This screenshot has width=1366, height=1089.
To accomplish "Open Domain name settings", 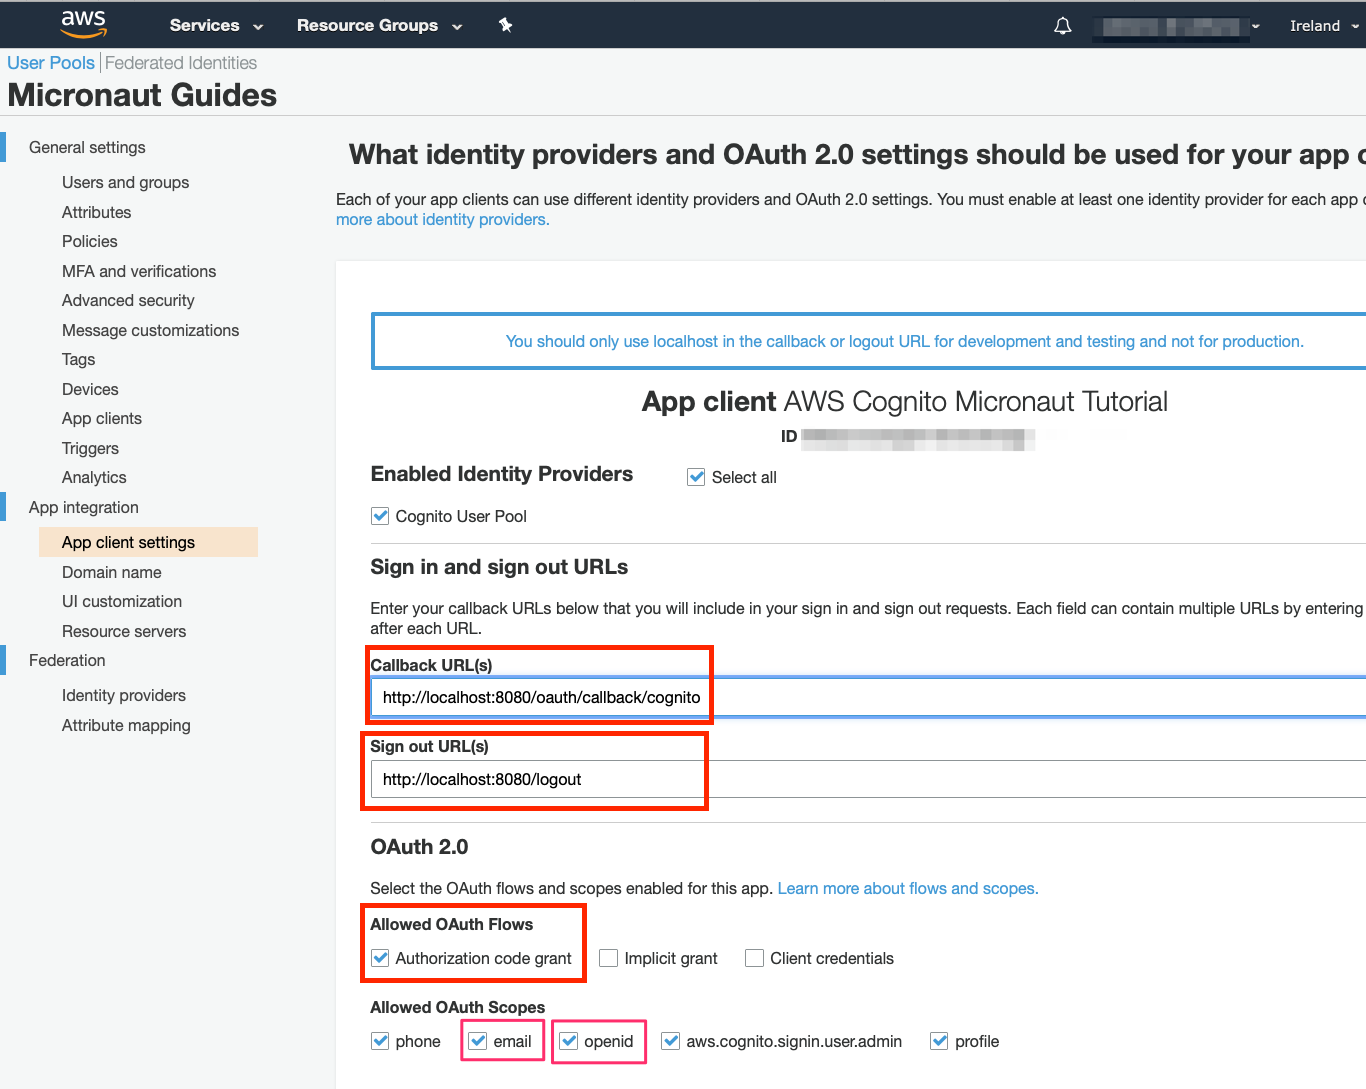I will (x=112, y=572).
